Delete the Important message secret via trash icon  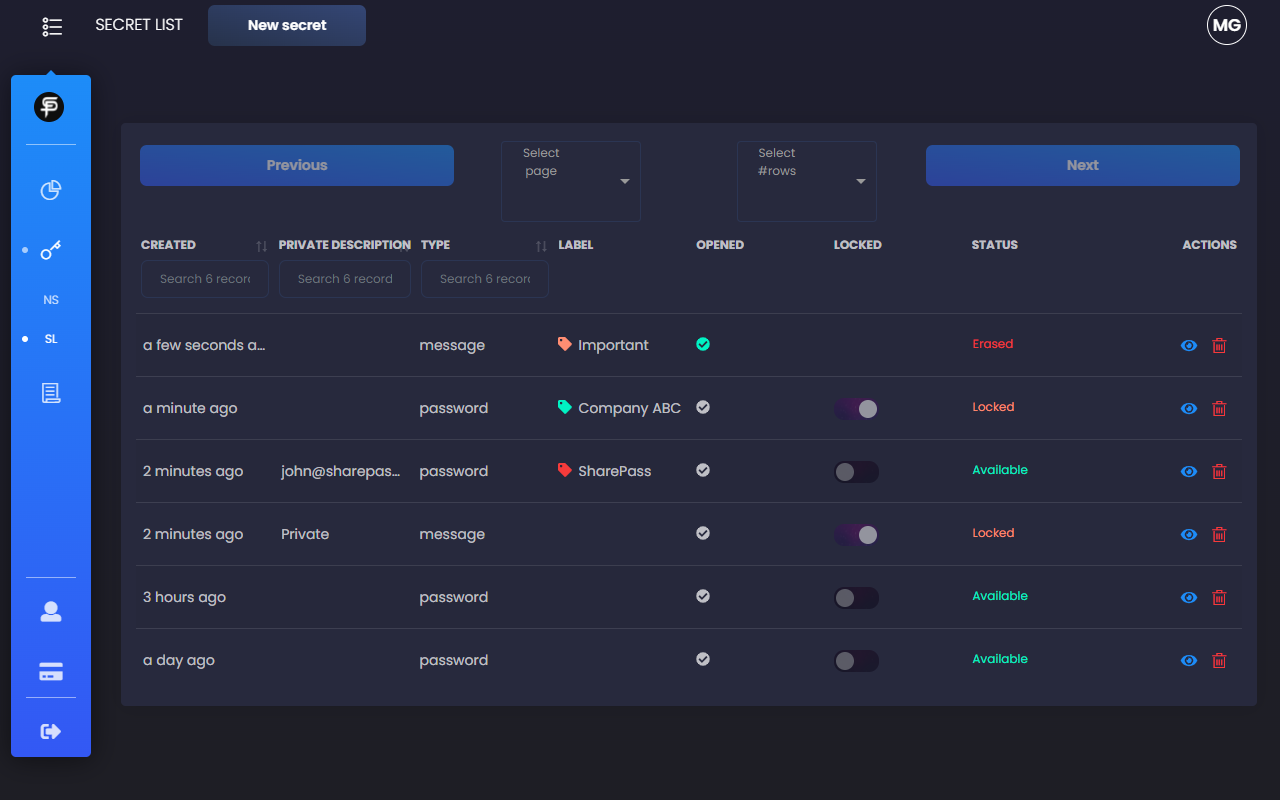(1219, 346)
